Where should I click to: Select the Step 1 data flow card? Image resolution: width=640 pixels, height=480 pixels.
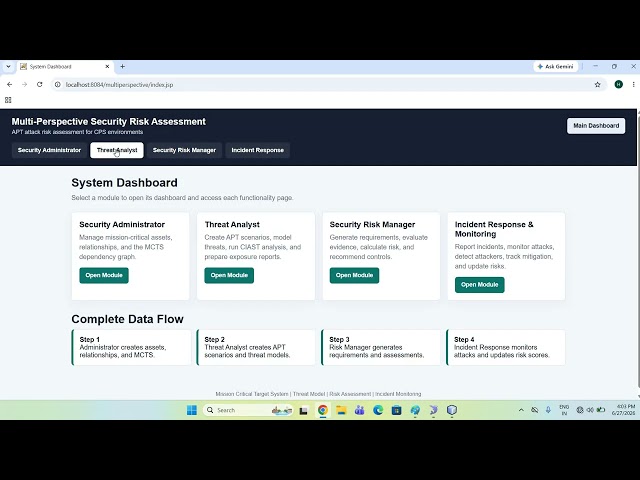131,347
